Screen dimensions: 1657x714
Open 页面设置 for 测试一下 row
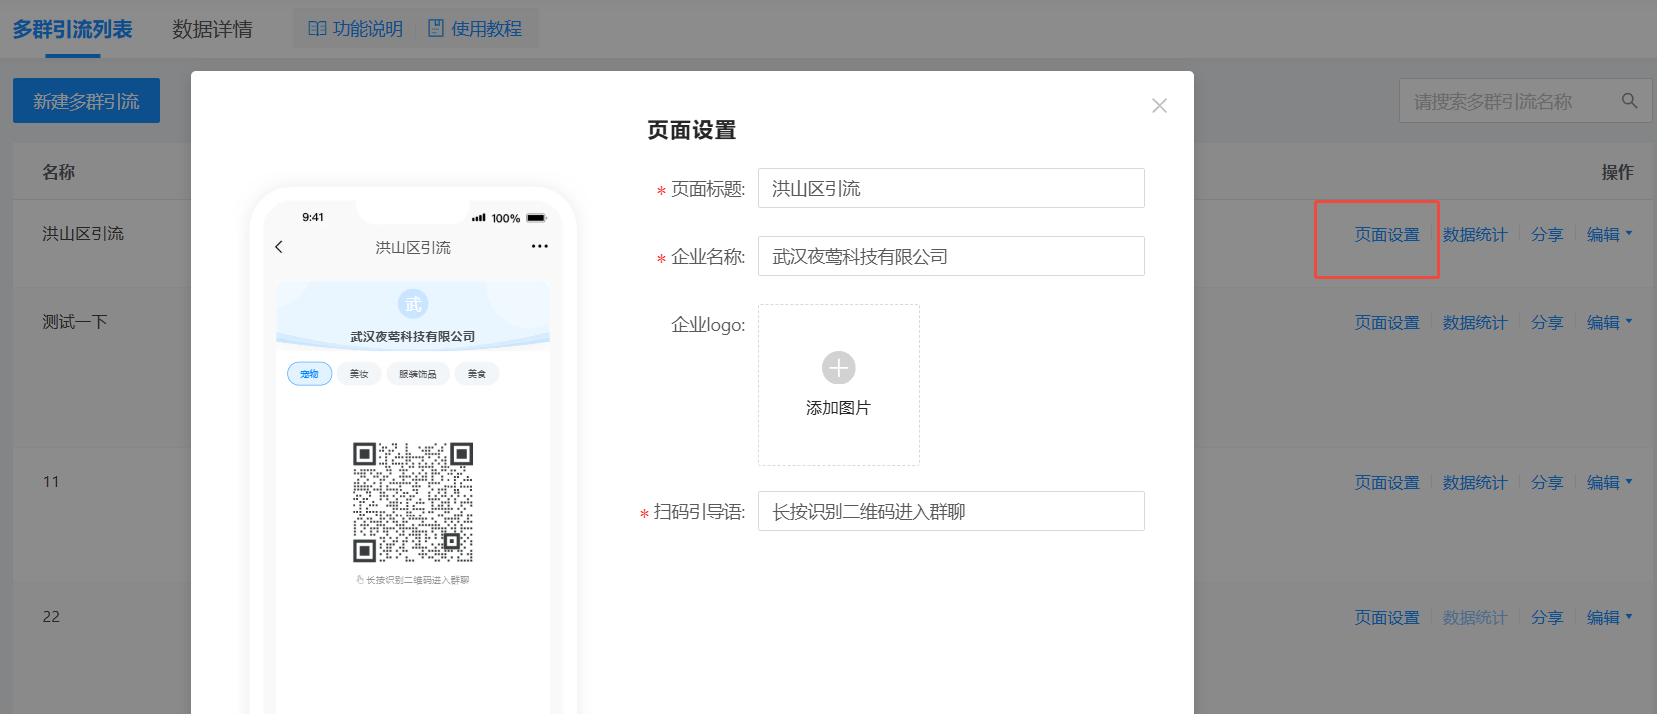click(1387, 323)
